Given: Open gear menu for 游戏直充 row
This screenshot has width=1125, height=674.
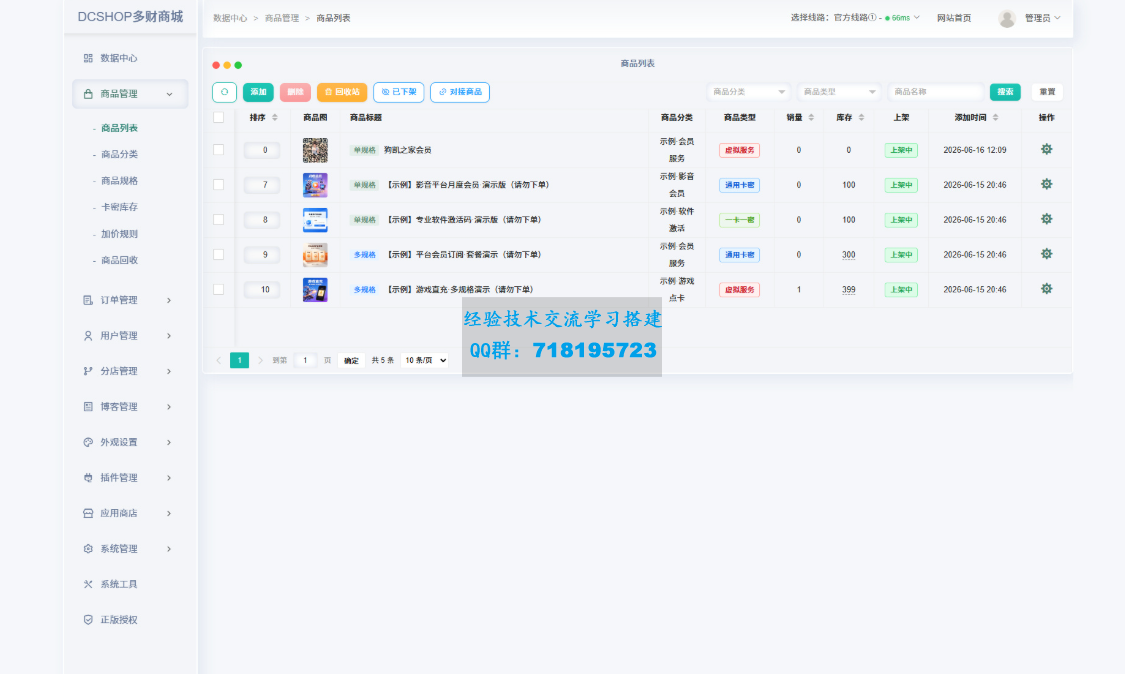Looking at the screenshot, I should pyautogui.click(x=1046, y=289).
